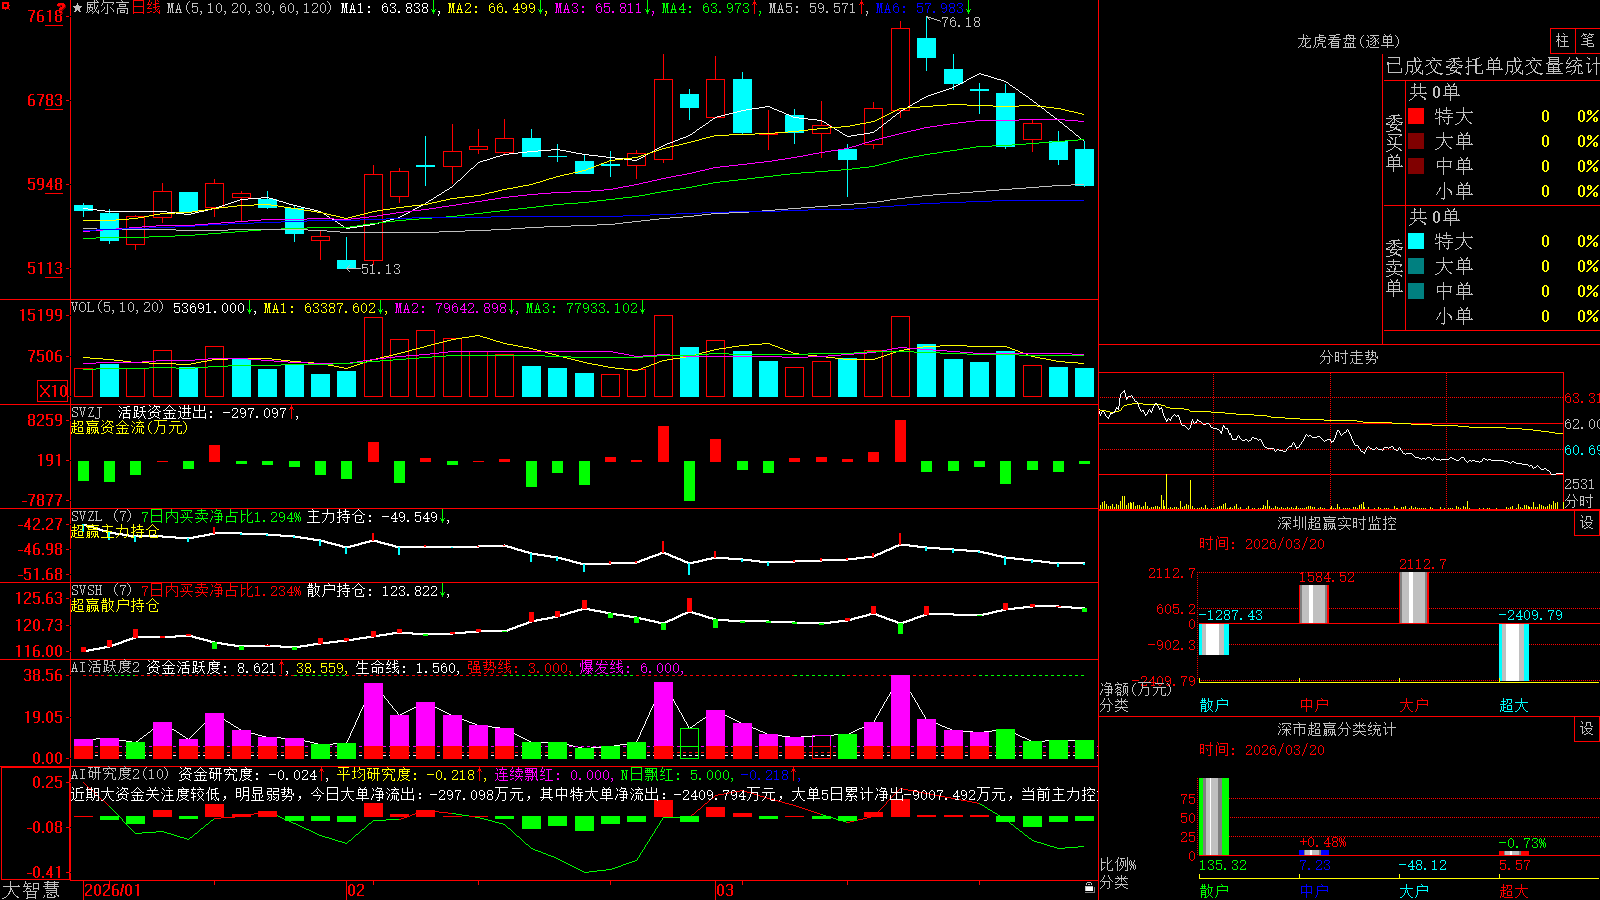Click dark red 大单 swatch in 委买单
The image size is (1600, 900).
coord(1416,141)
